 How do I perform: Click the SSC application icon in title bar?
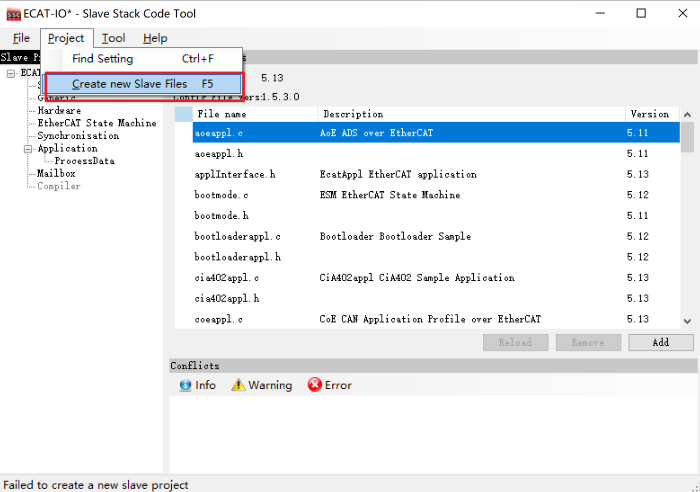pos(14,13)
